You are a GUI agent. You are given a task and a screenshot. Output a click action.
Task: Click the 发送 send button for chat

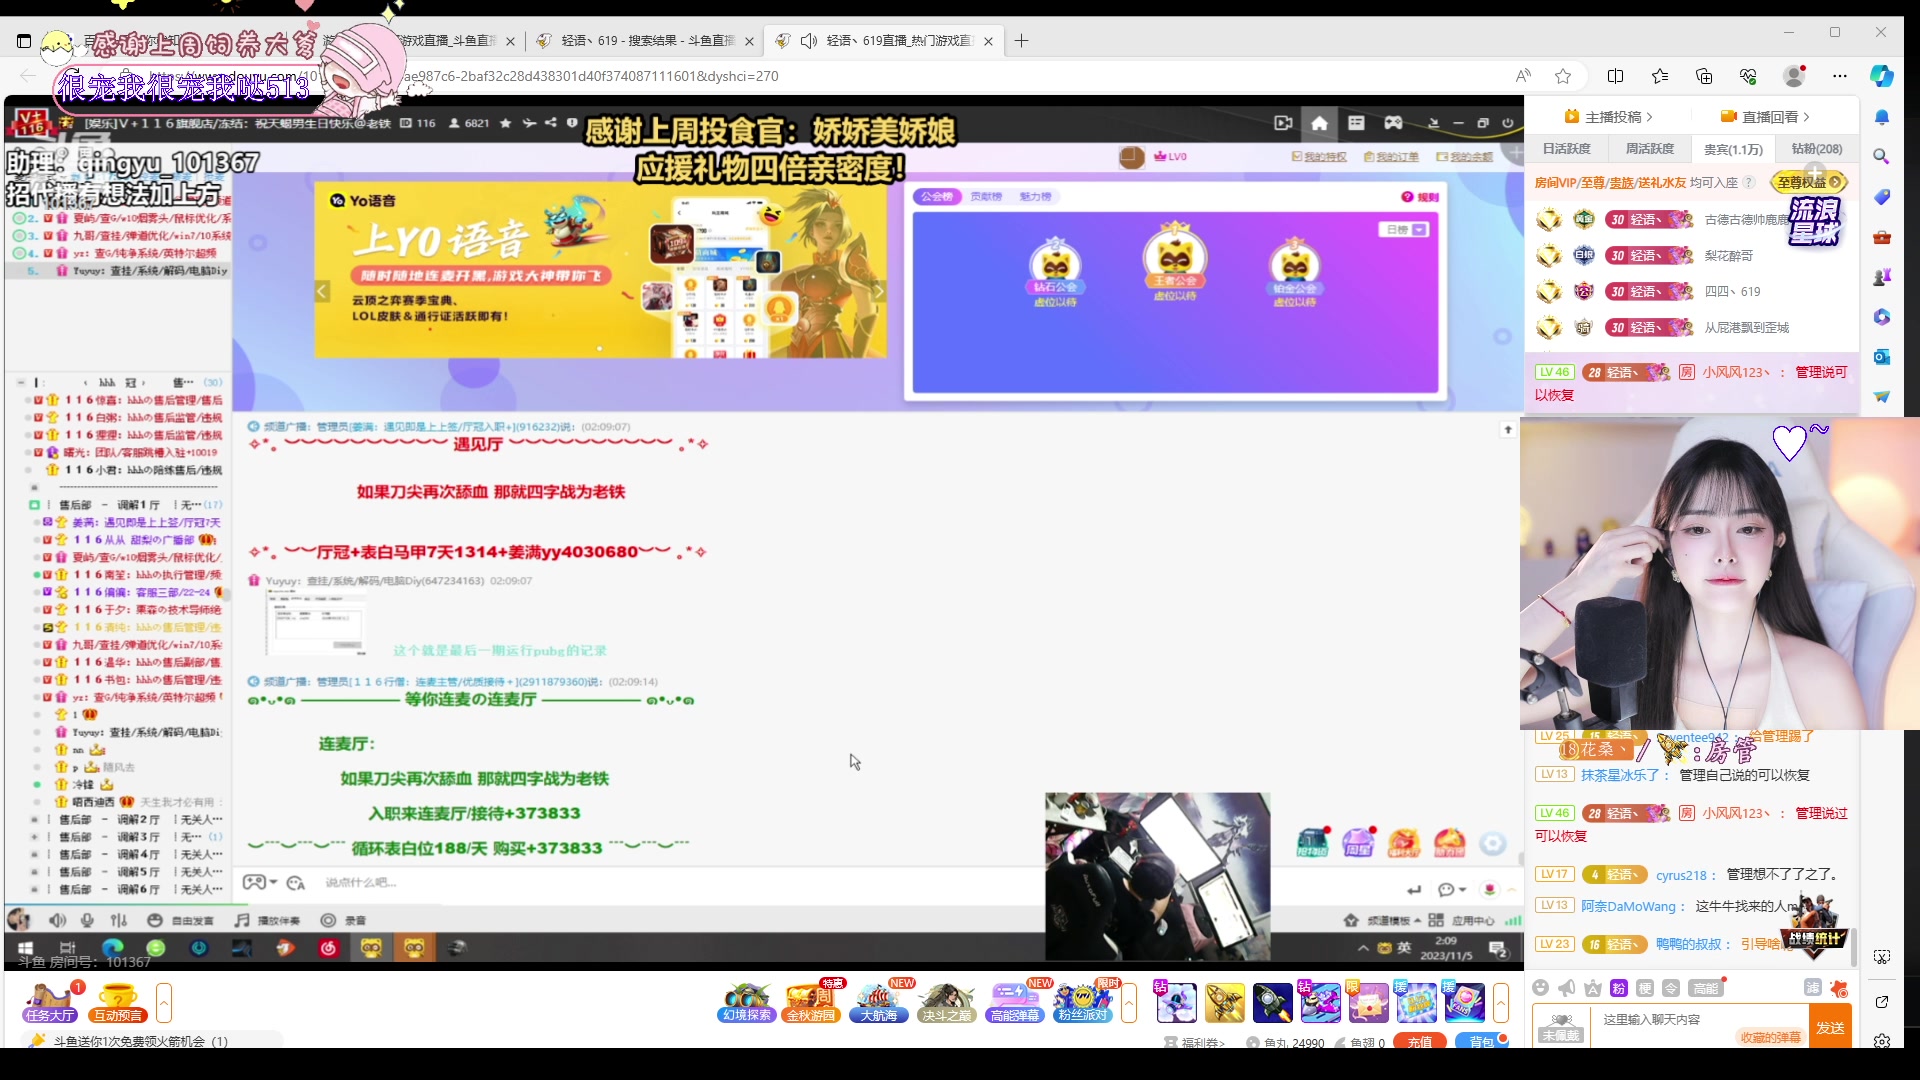pos(1830,1027)
